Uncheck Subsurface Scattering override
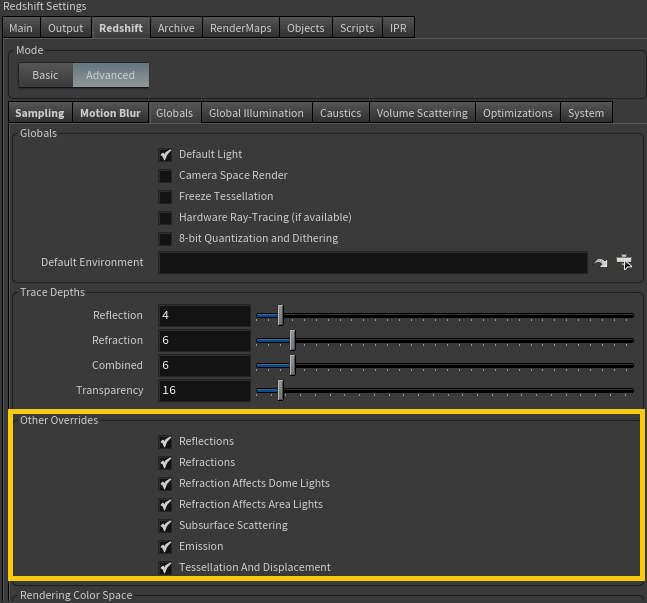The height and width of the screenshot is (603, 647). 166,526
